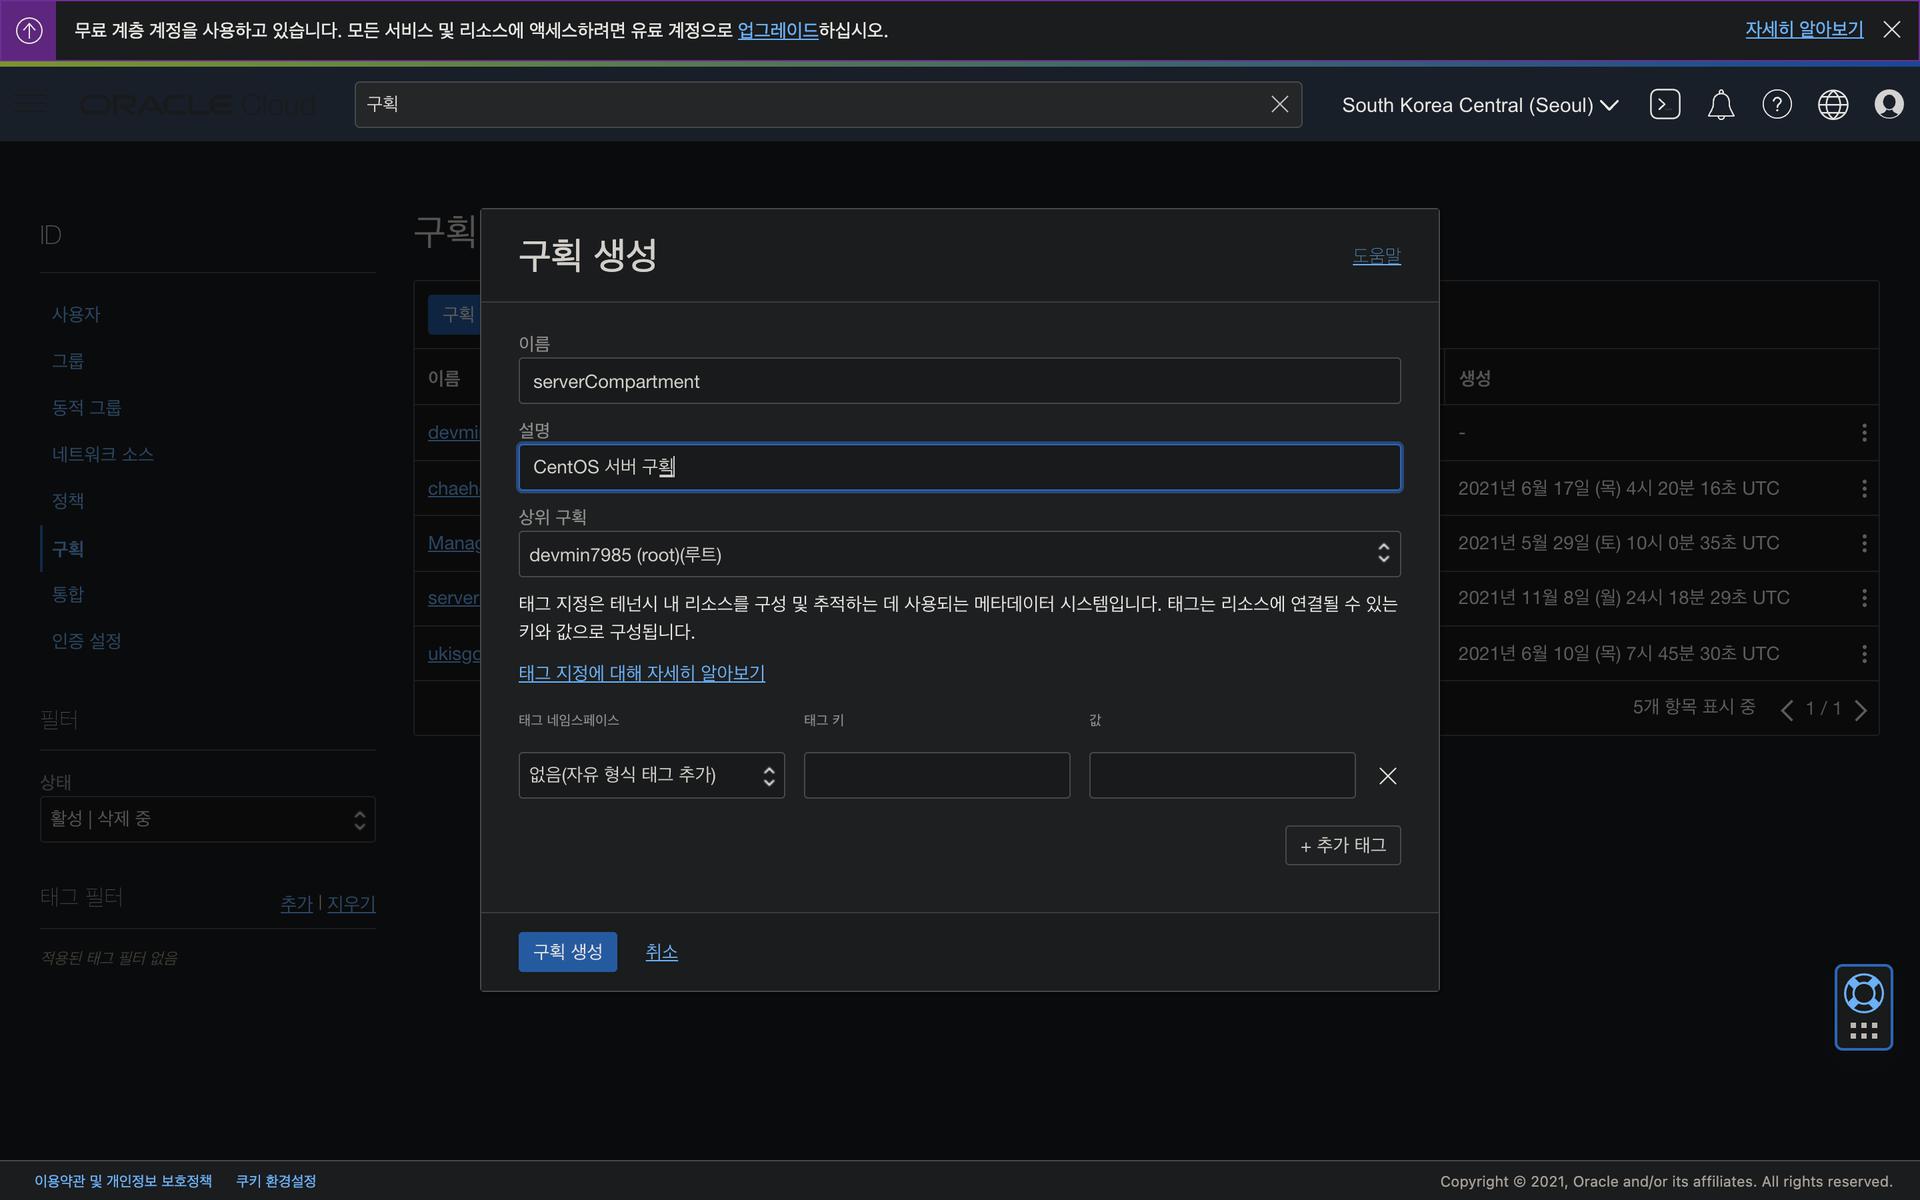1920x1200 pixels.
Task: Open the language globe icon
Action: pyautogui.click(x=1832, y=104)
